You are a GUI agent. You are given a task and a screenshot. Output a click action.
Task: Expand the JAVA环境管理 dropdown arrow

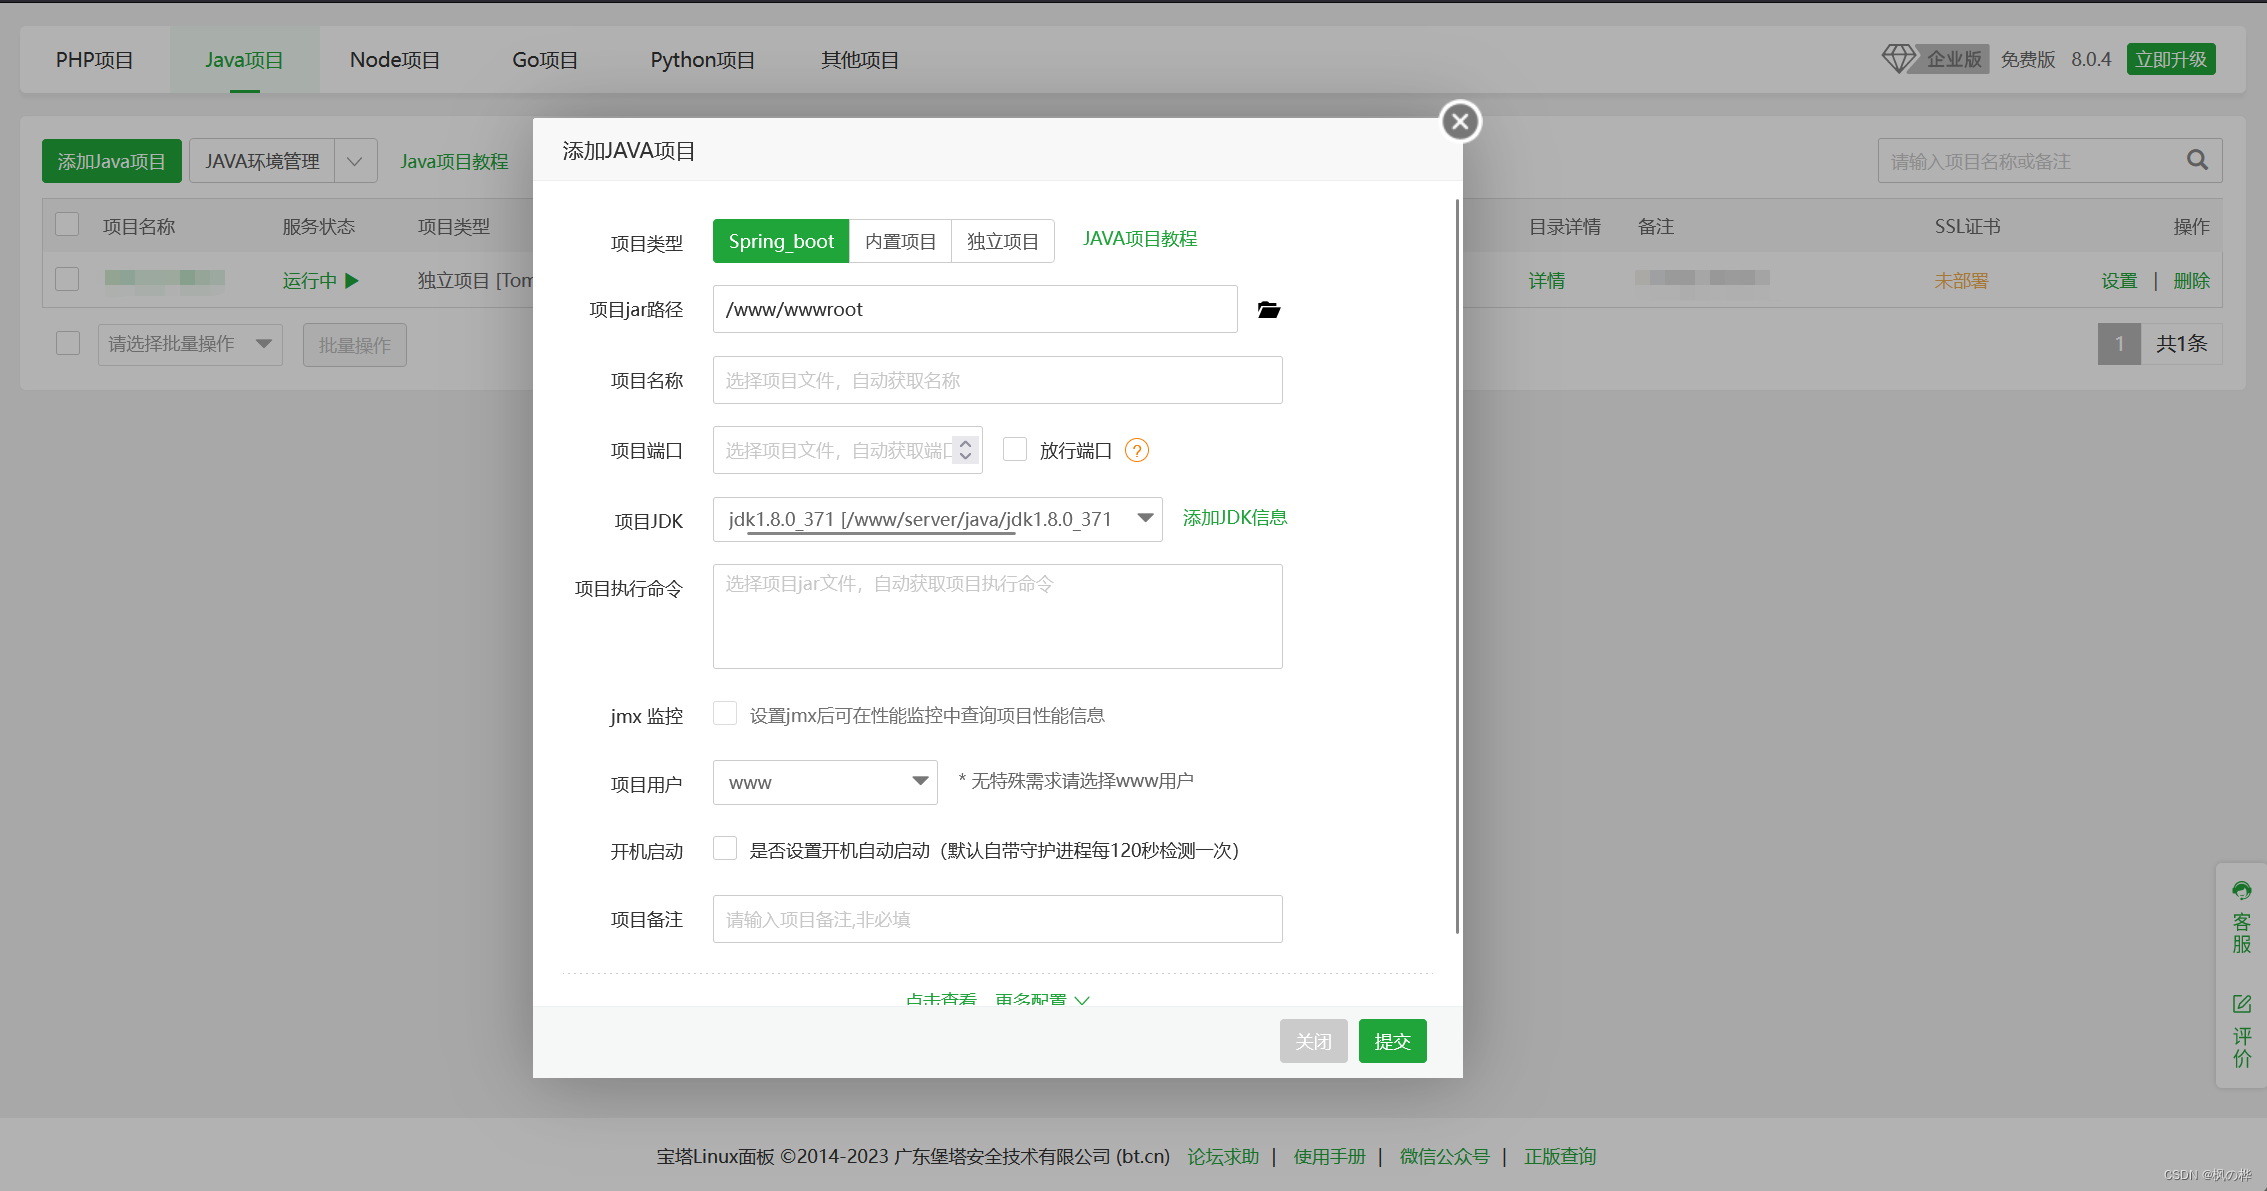tap(355, 161)
